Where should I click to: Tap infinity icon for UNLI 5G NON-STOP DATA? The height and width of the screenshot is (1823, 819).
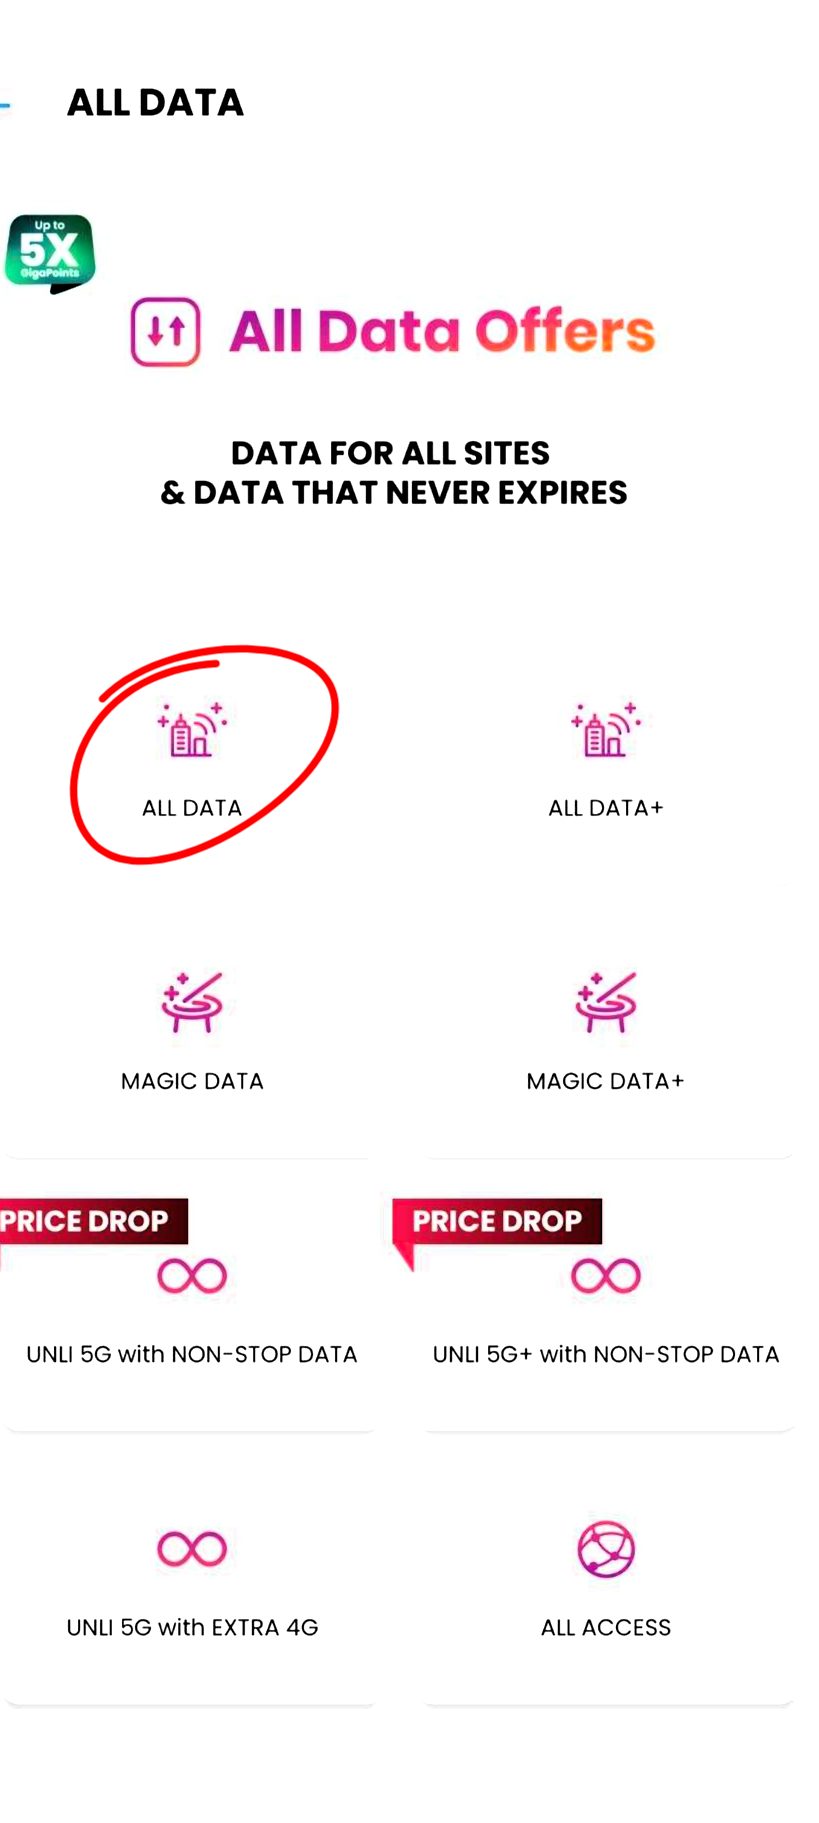pyautogui.click(x=192, y=1275)
